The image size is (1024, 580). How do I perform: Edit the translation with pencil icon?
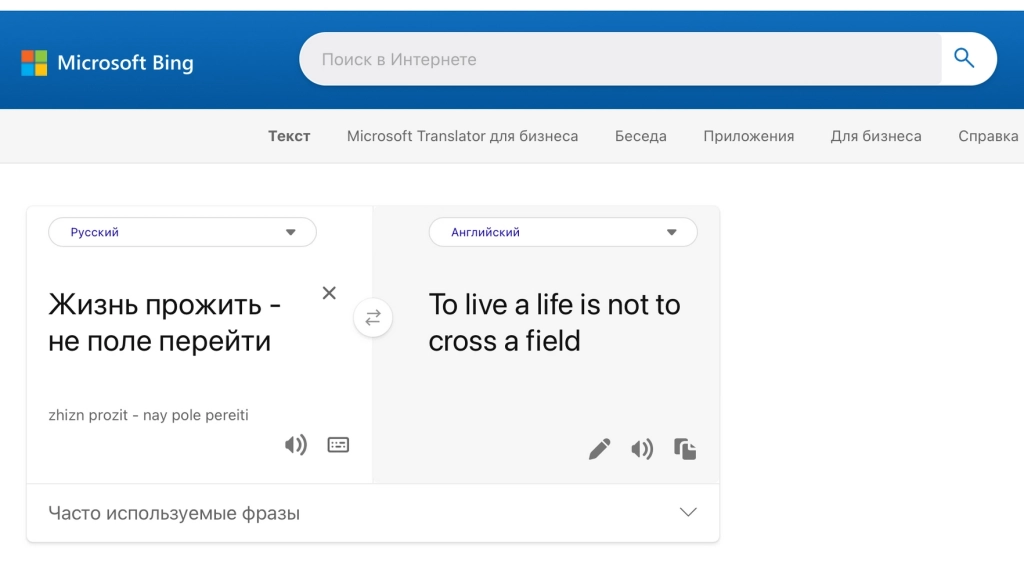pos(600,449)
